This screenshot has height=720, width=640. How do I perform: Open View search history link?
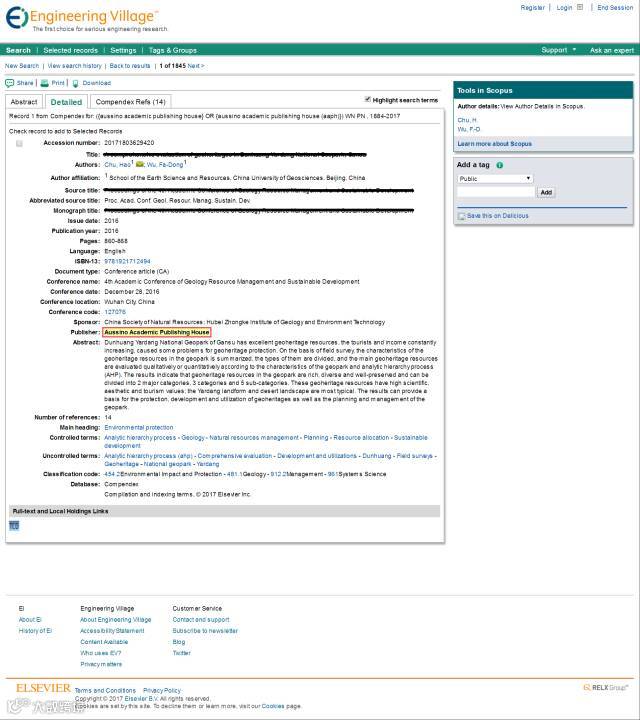pyautogui.click(x=74, y=66)
